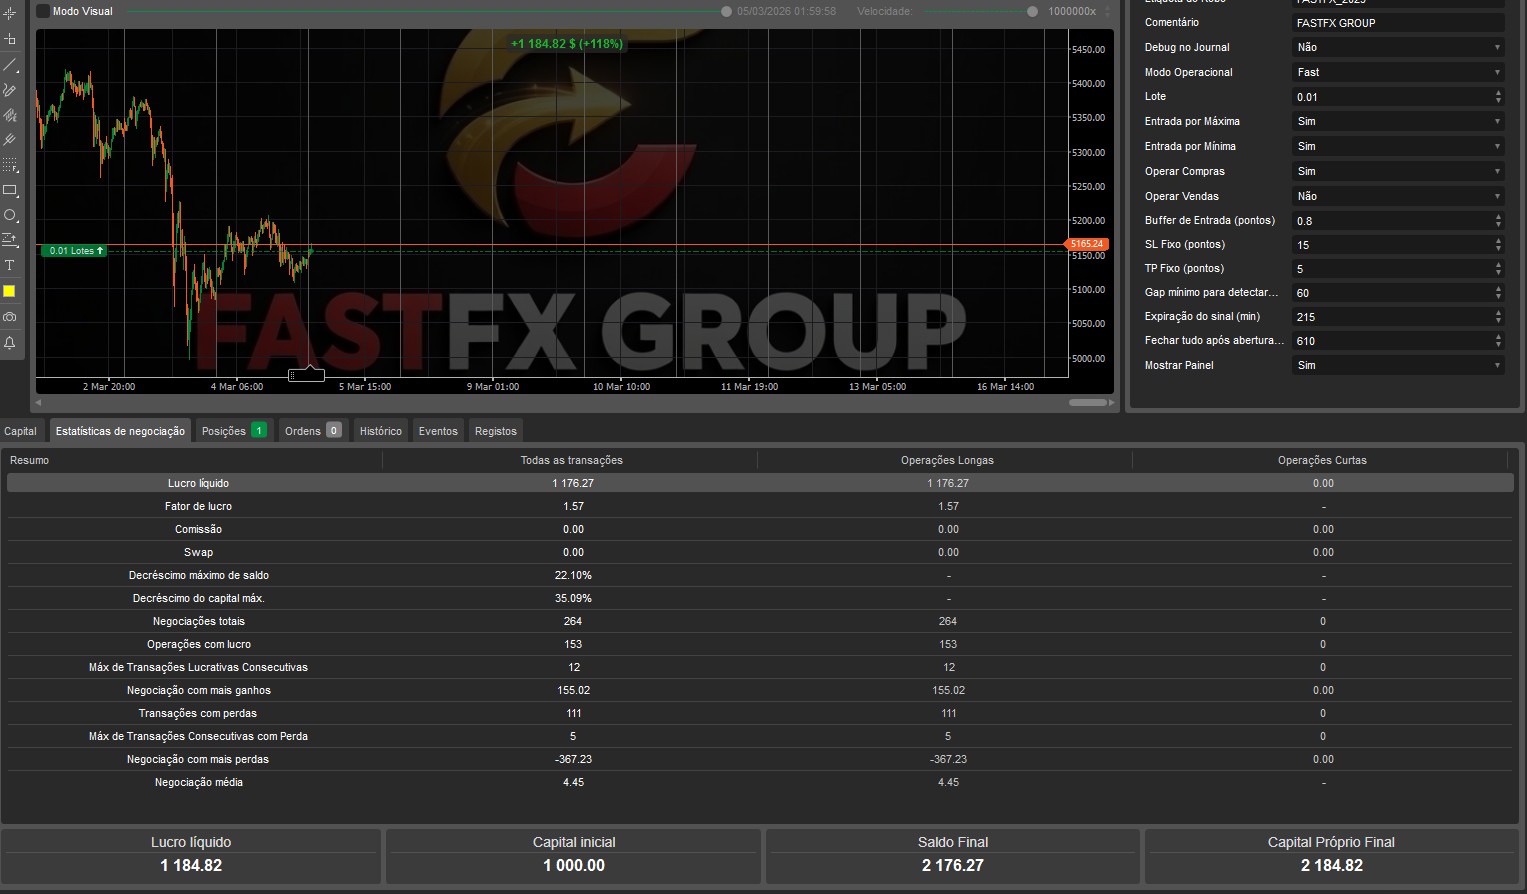
Task: Change Modo Operacional dropdown value
Action: [x=1396, y=71]
